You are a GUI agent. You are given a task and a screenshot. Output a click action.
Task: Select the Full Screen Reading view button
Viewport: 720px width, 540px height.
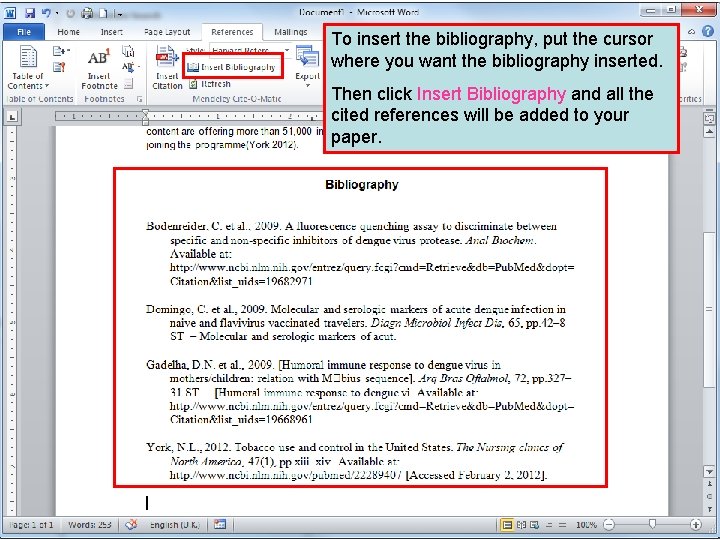521,524
